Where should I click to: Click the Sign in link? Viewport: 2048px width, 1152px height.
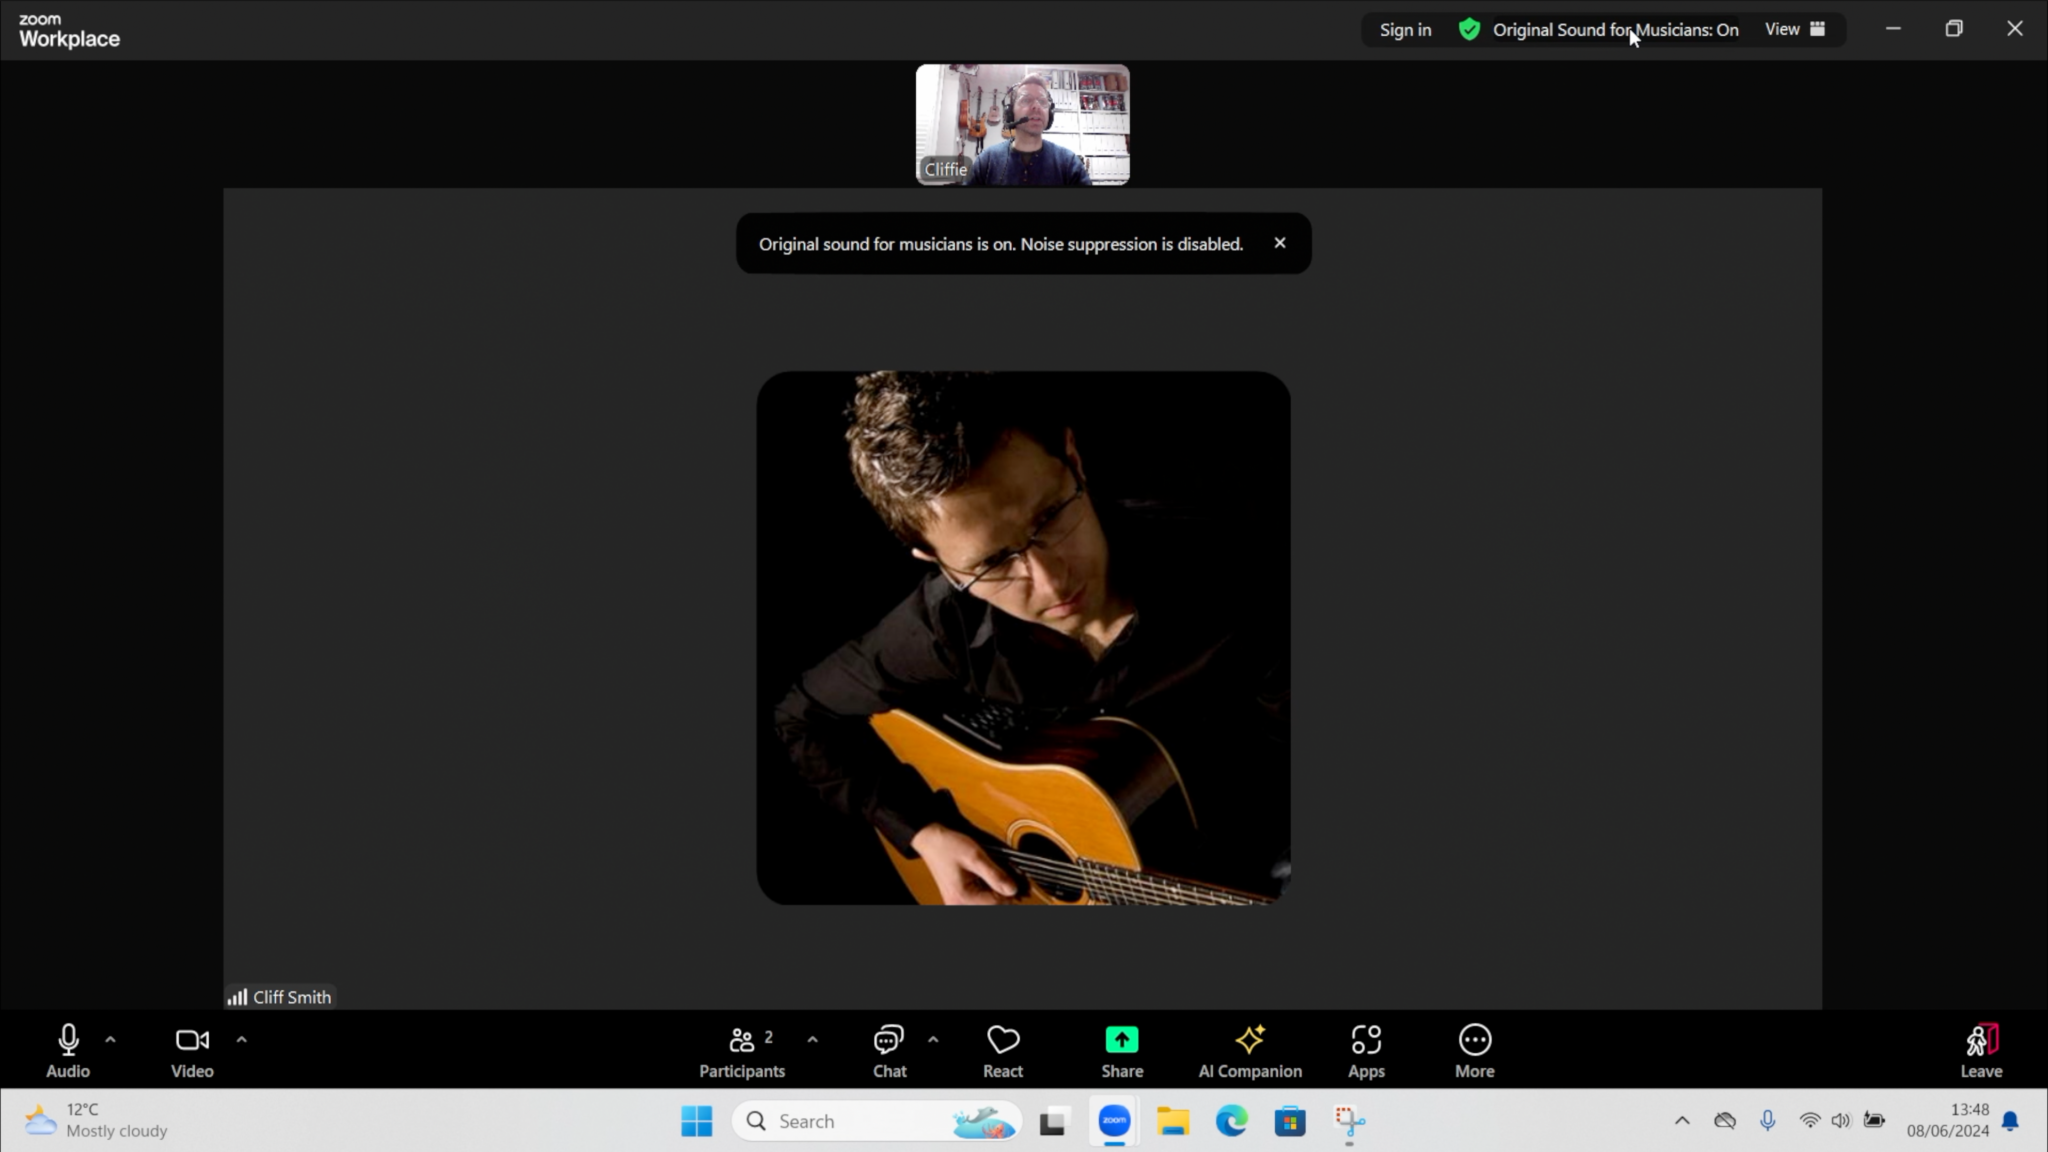[1404, 29]
